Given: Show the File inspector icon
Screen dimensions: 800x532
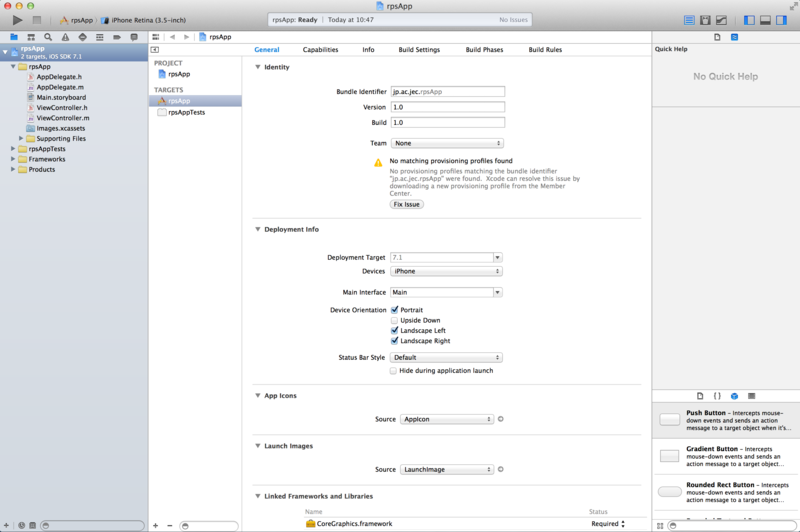Looking at the screenshot, I should pos(717,37).
